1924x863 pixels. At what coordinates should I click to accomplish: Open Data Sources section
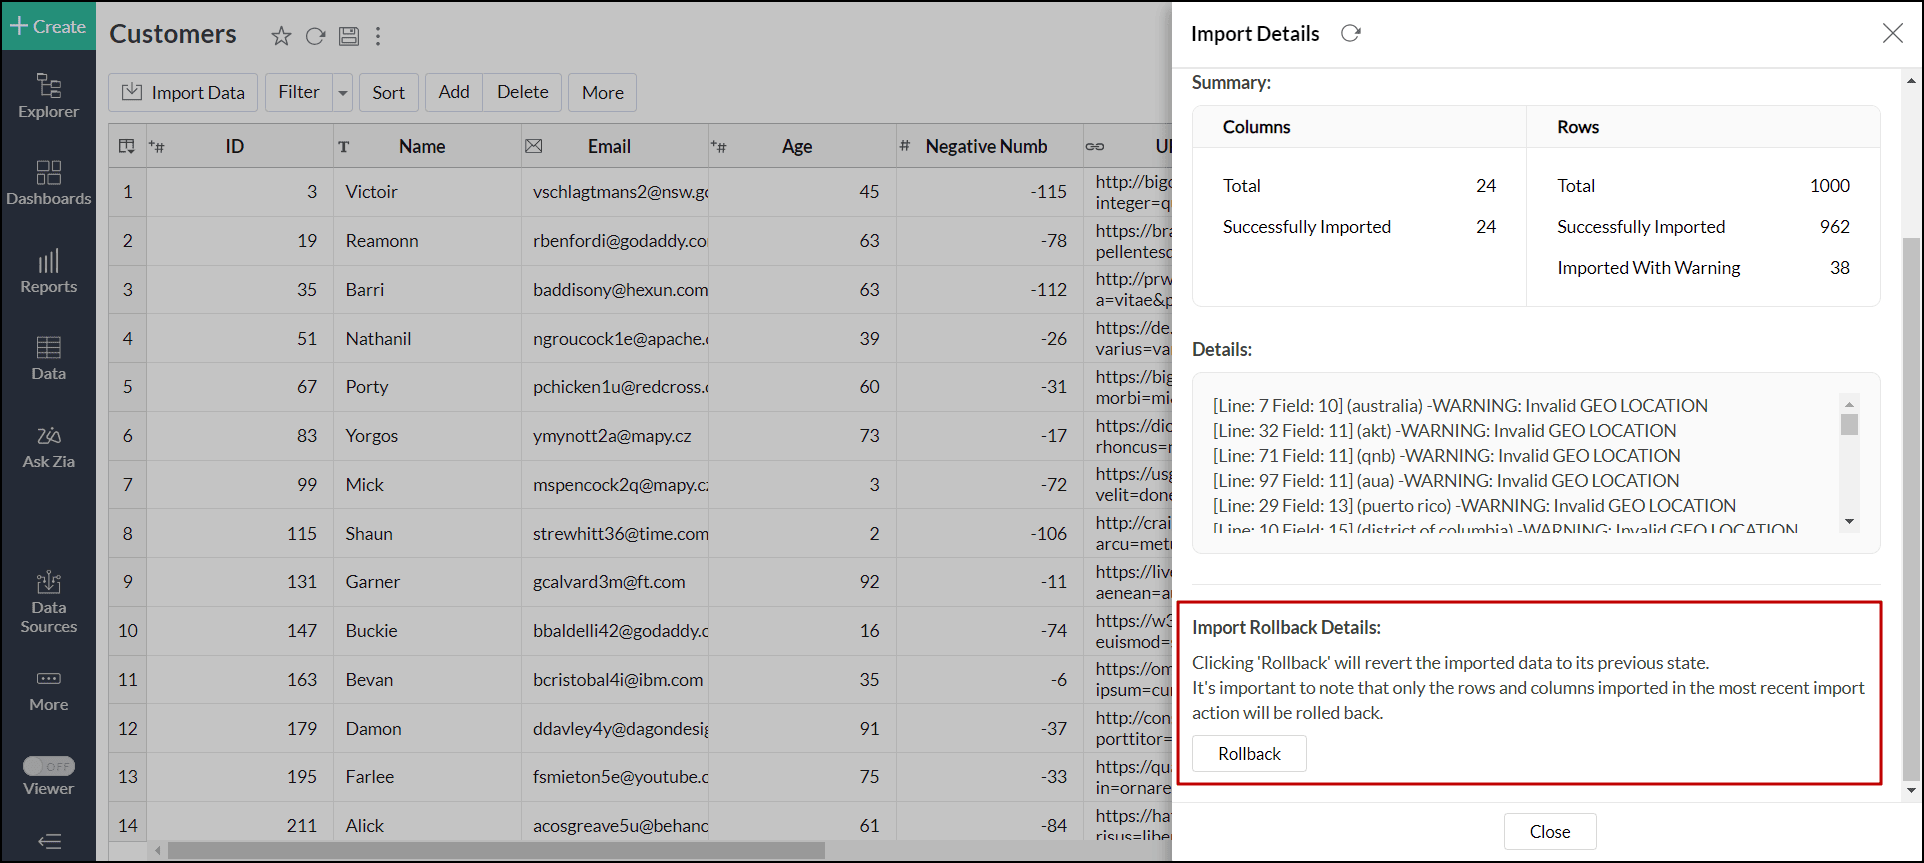pyautogui.click(x=48, y=602)
